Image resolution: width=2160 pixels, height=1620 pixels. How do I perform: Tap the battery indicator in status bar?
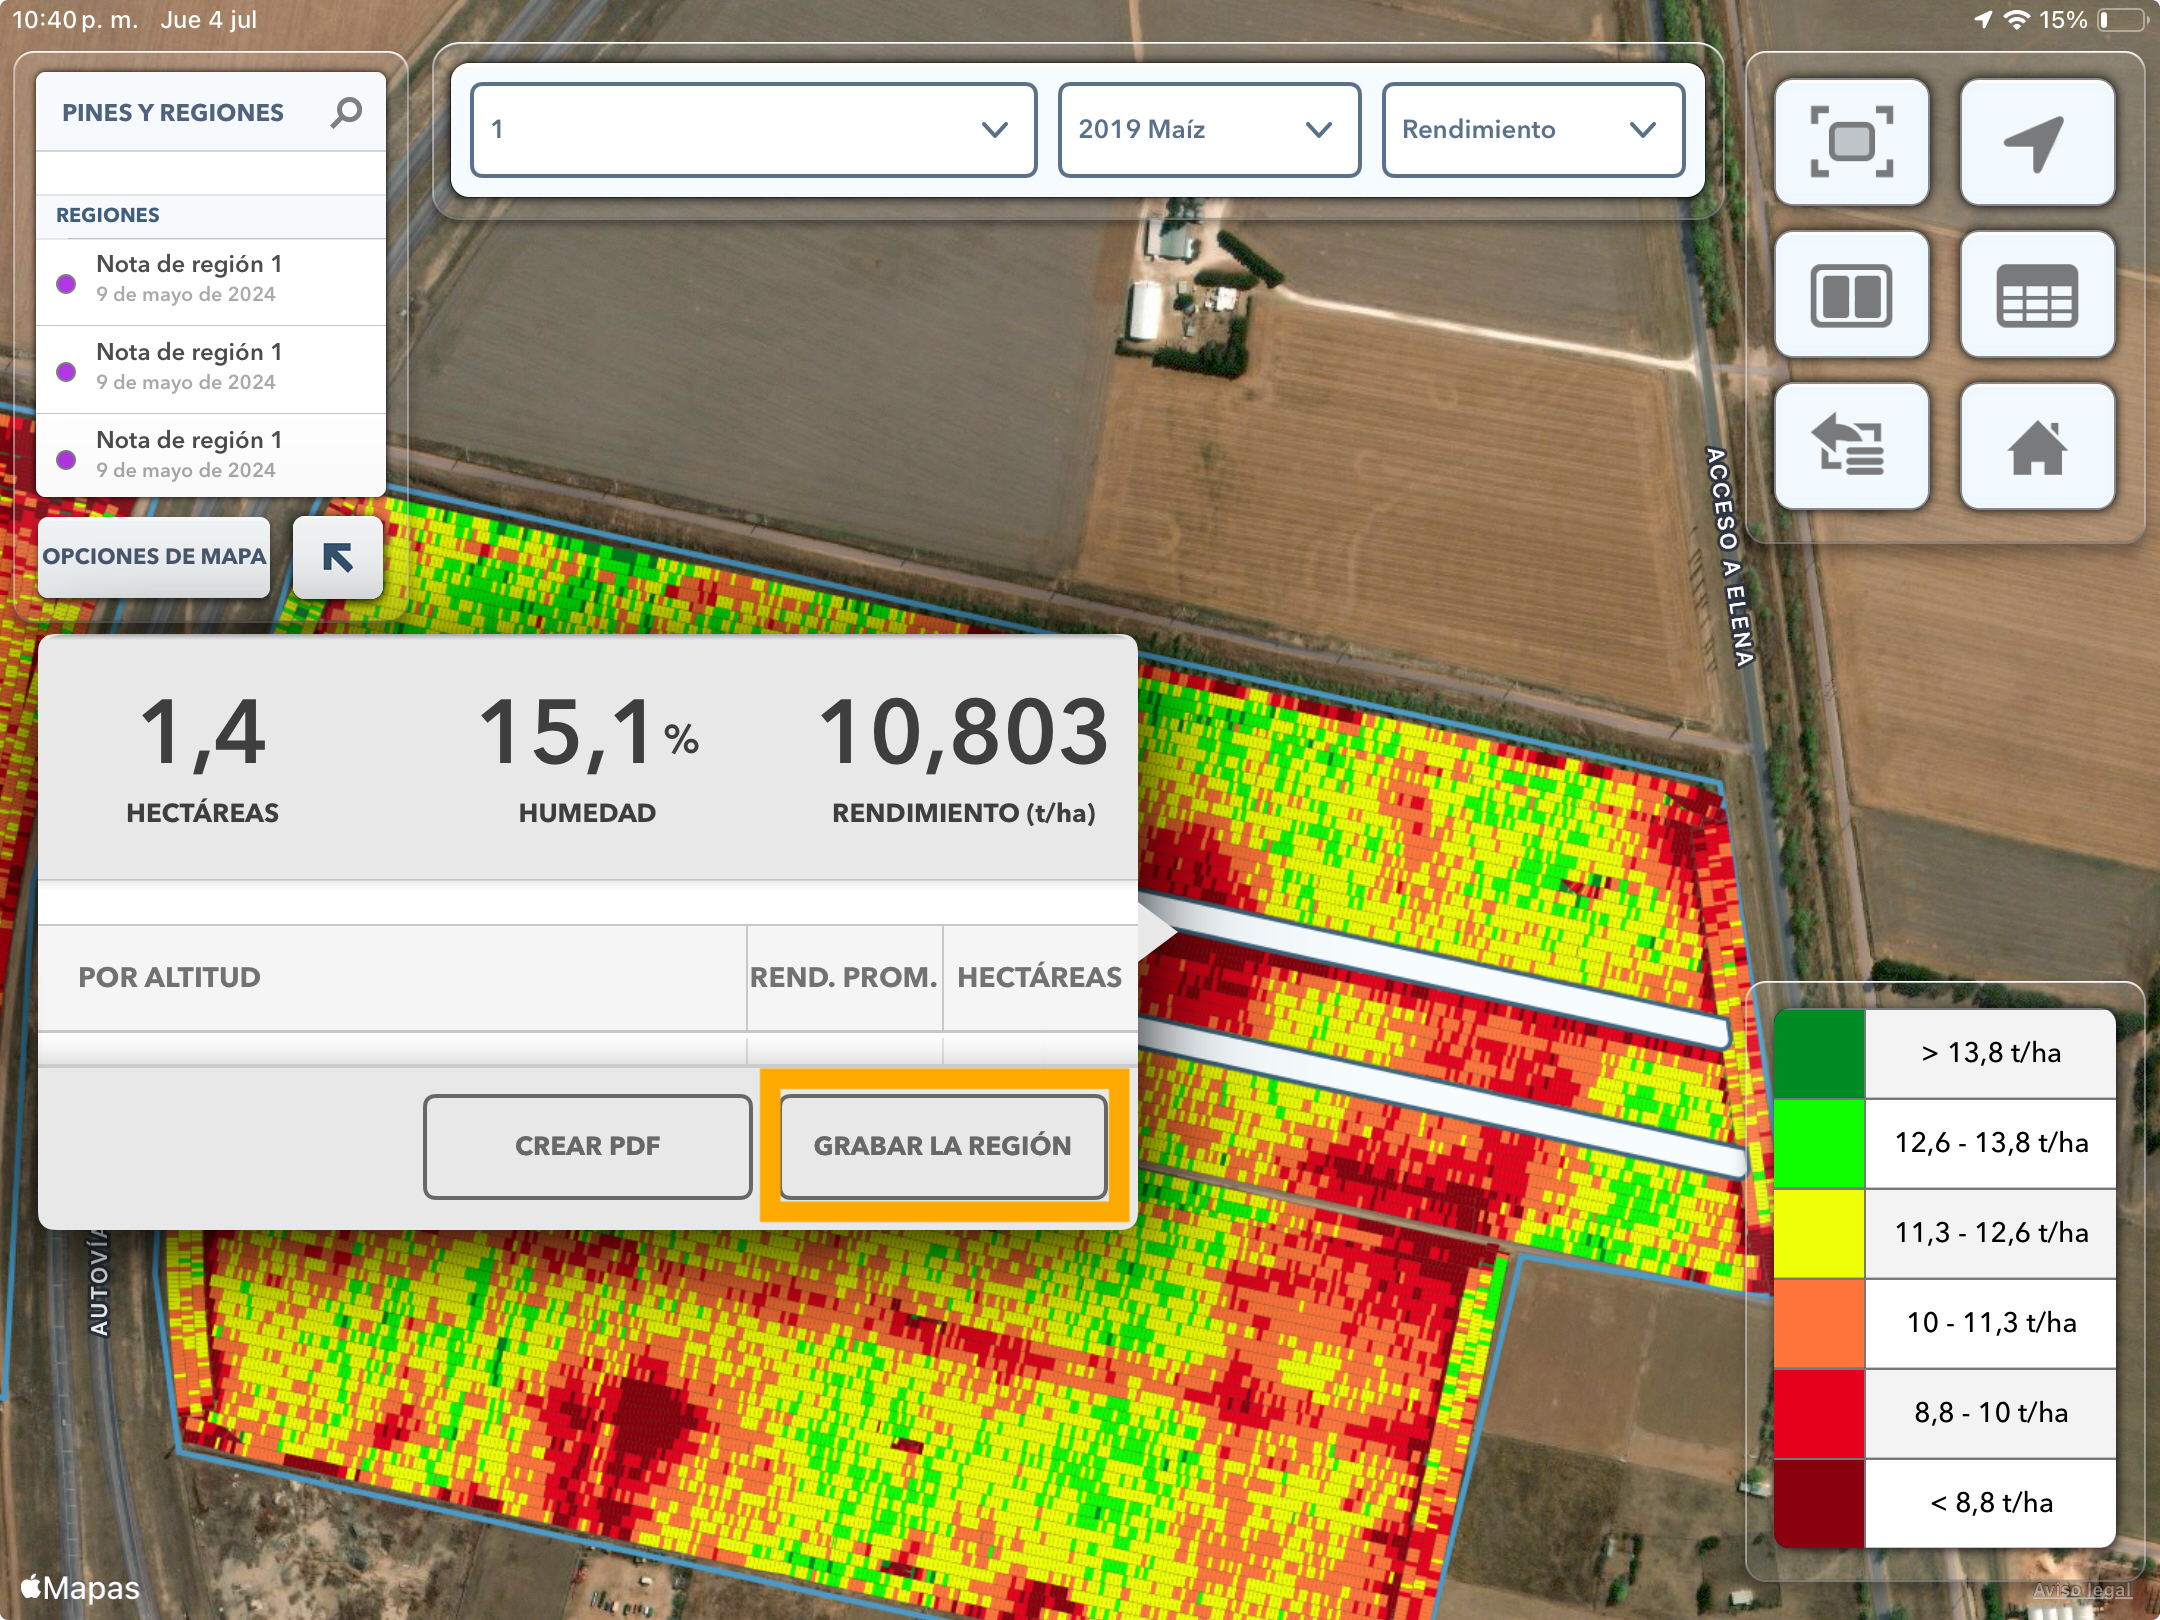click(2122, 20)
